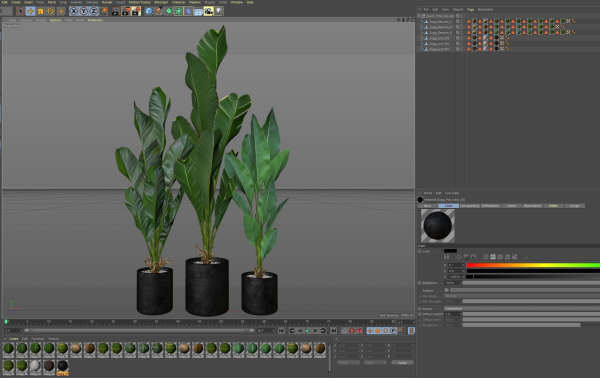Viewport: 600px width, 378px height.
Task: Click the color picker eyedropper icon
Action: point(526,257)
